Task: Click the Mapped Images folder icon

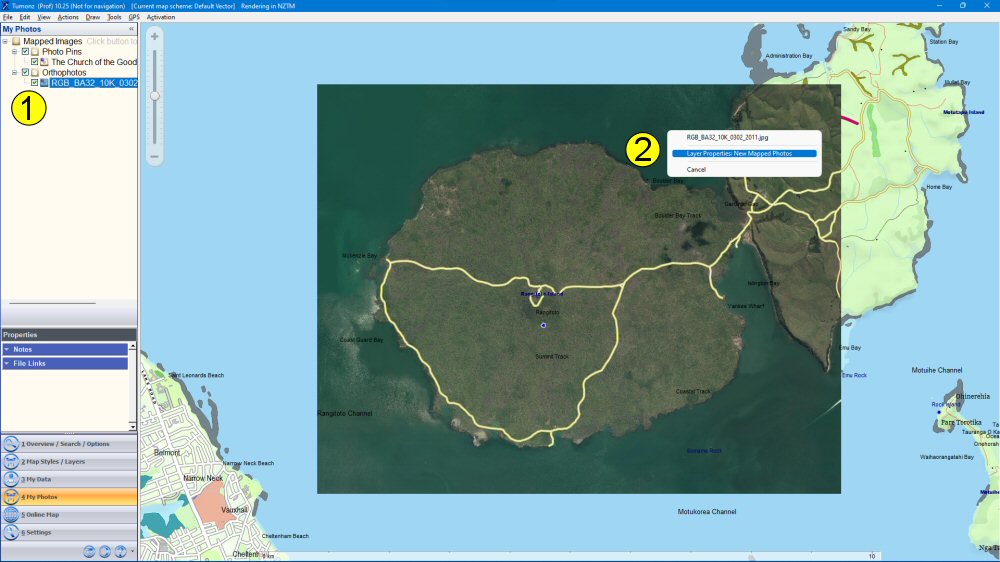Action: [17, 41]
